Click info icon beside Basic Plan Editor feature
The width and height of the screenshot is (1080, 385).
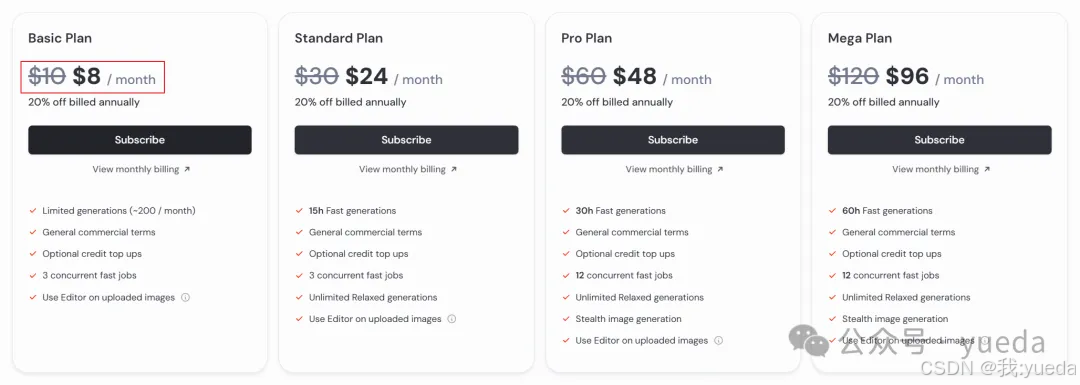point(185,298)
